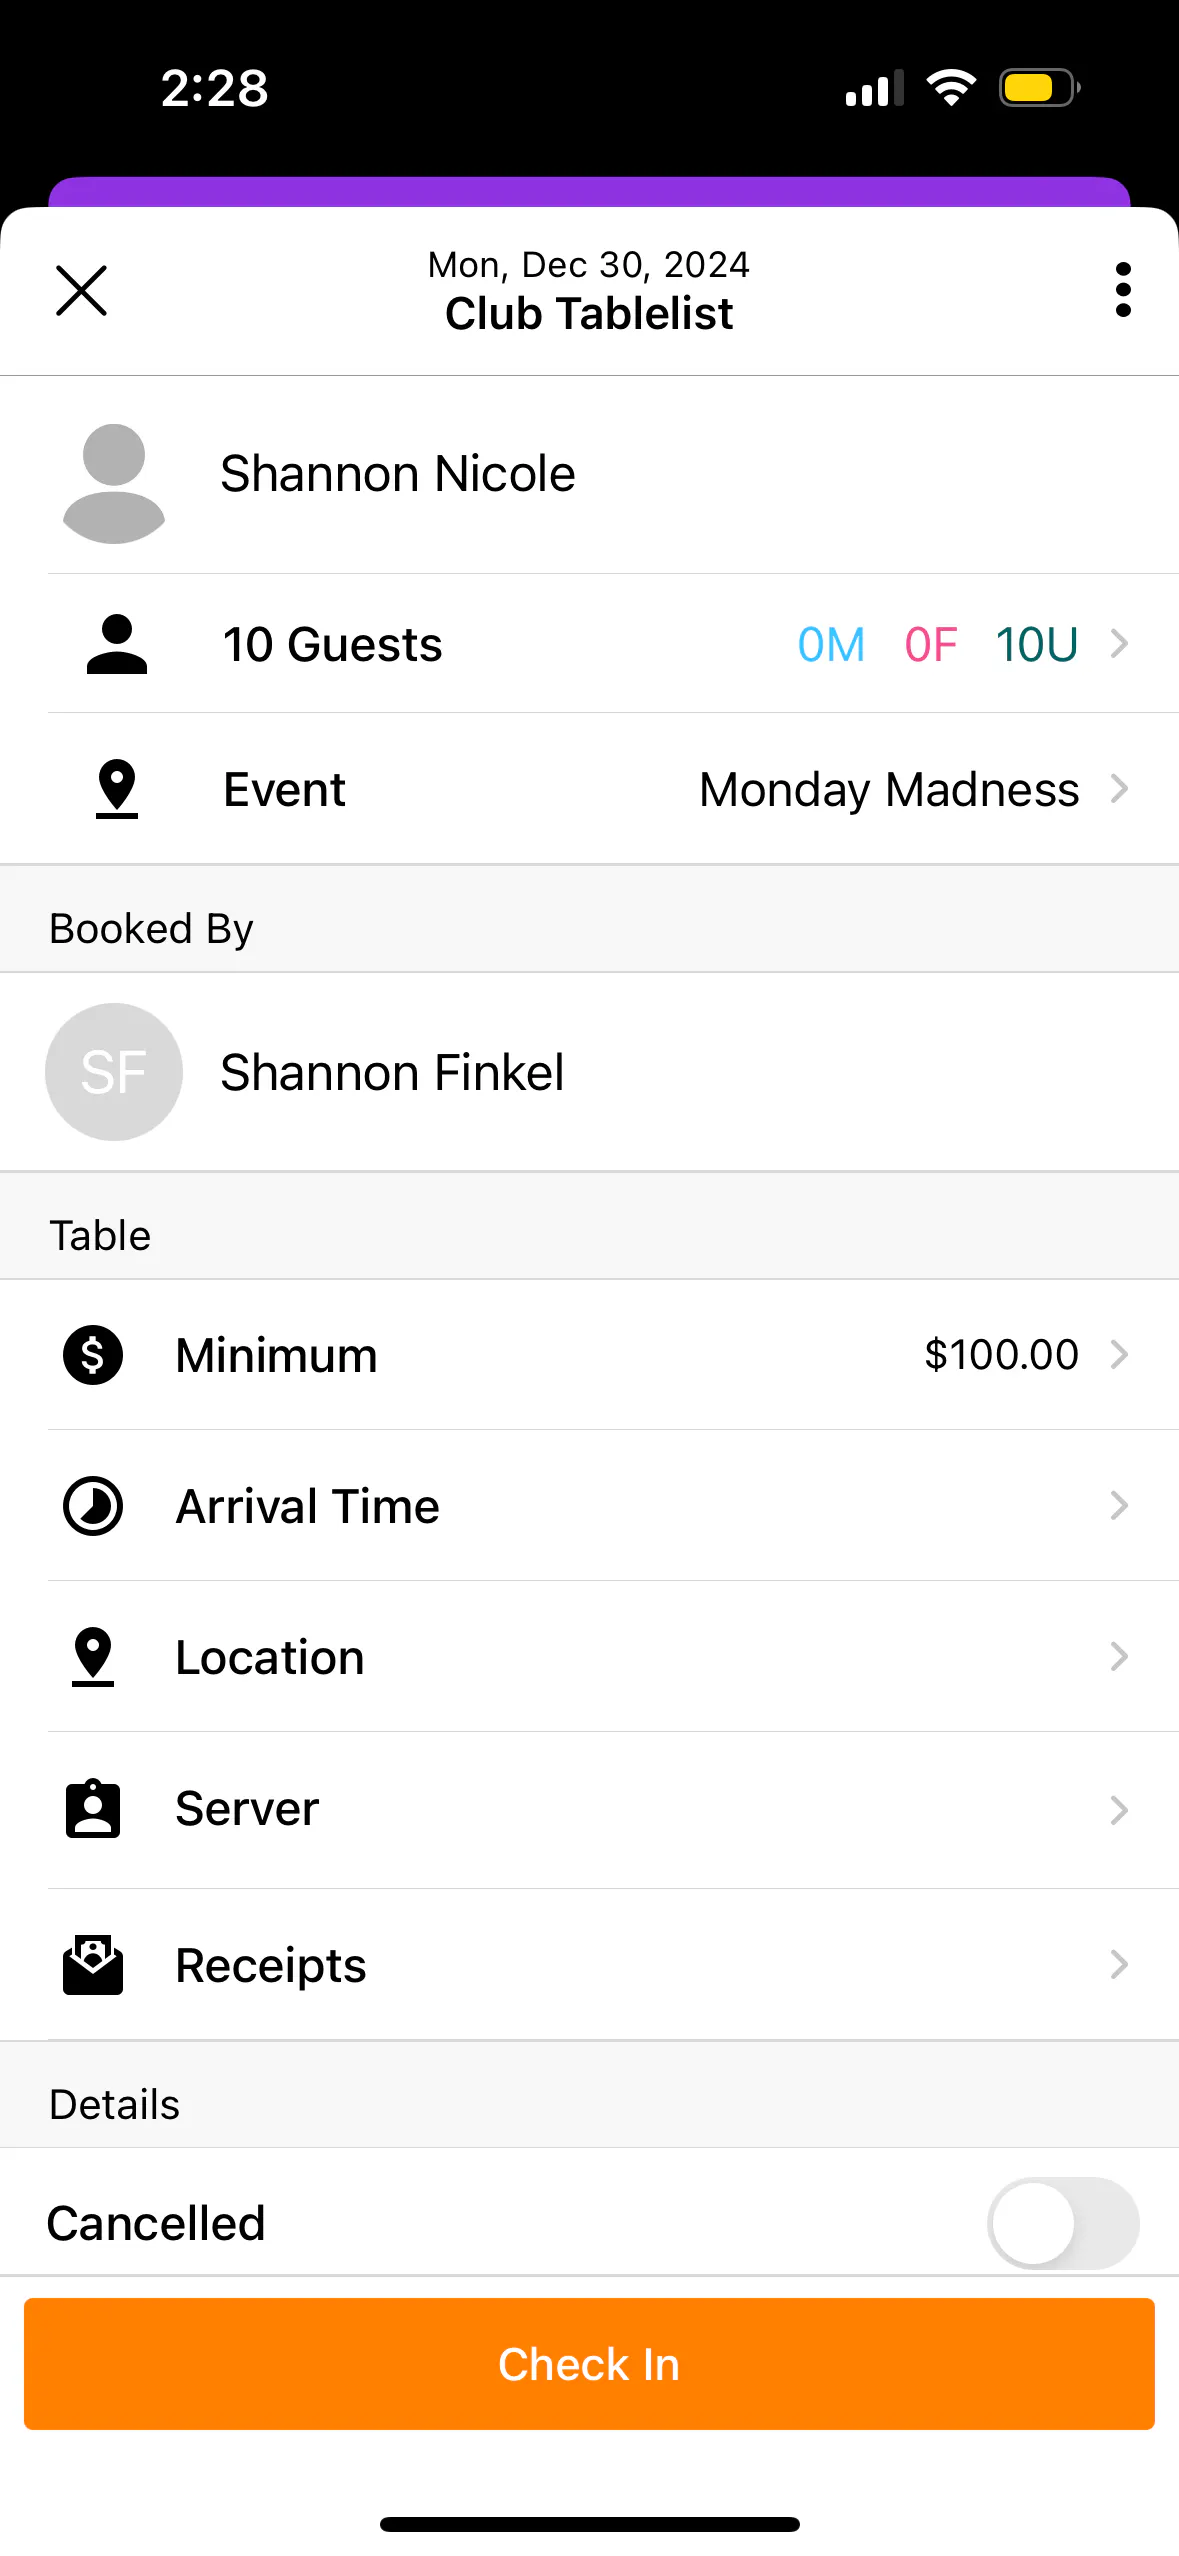Tap the table Location pin icon
1179x2556 pixels.
point(93,1657)
